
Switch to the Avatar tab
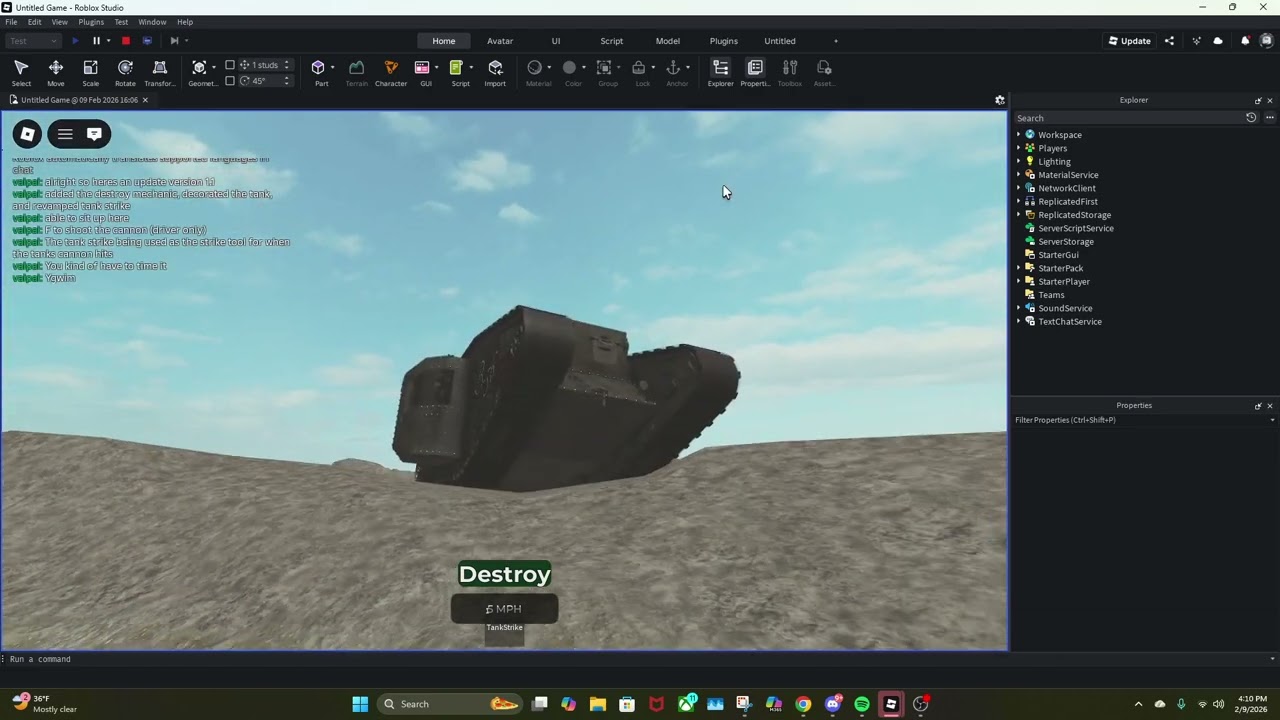(500, 41)
